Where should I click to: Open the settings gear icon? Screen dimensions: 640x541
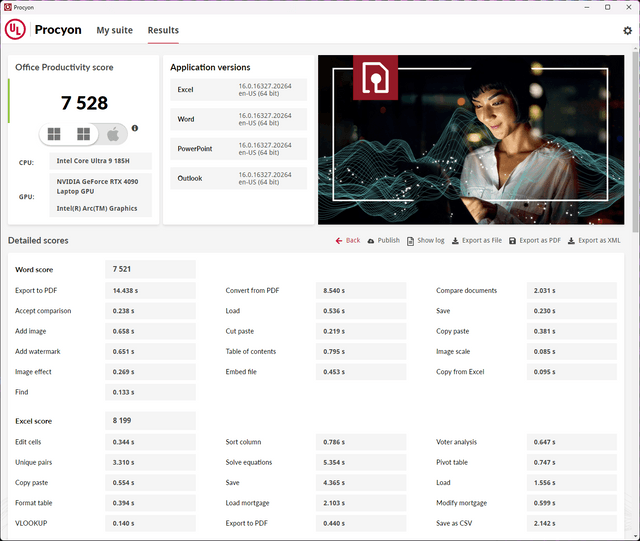[x=627, y=31]
